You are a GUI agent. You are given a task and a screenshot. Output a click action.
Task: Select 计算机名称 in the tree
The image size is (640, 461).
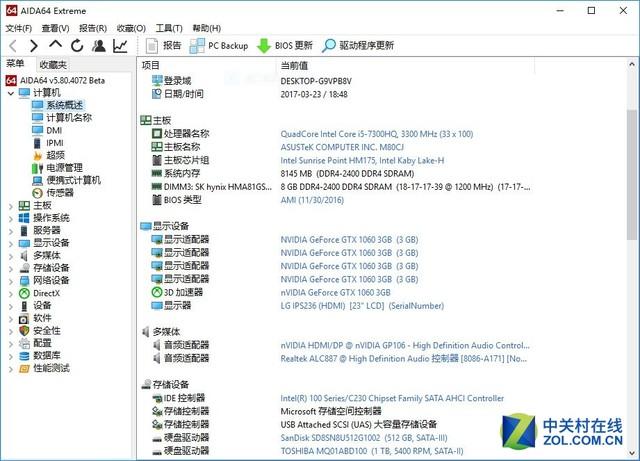[x=69, y=118]
